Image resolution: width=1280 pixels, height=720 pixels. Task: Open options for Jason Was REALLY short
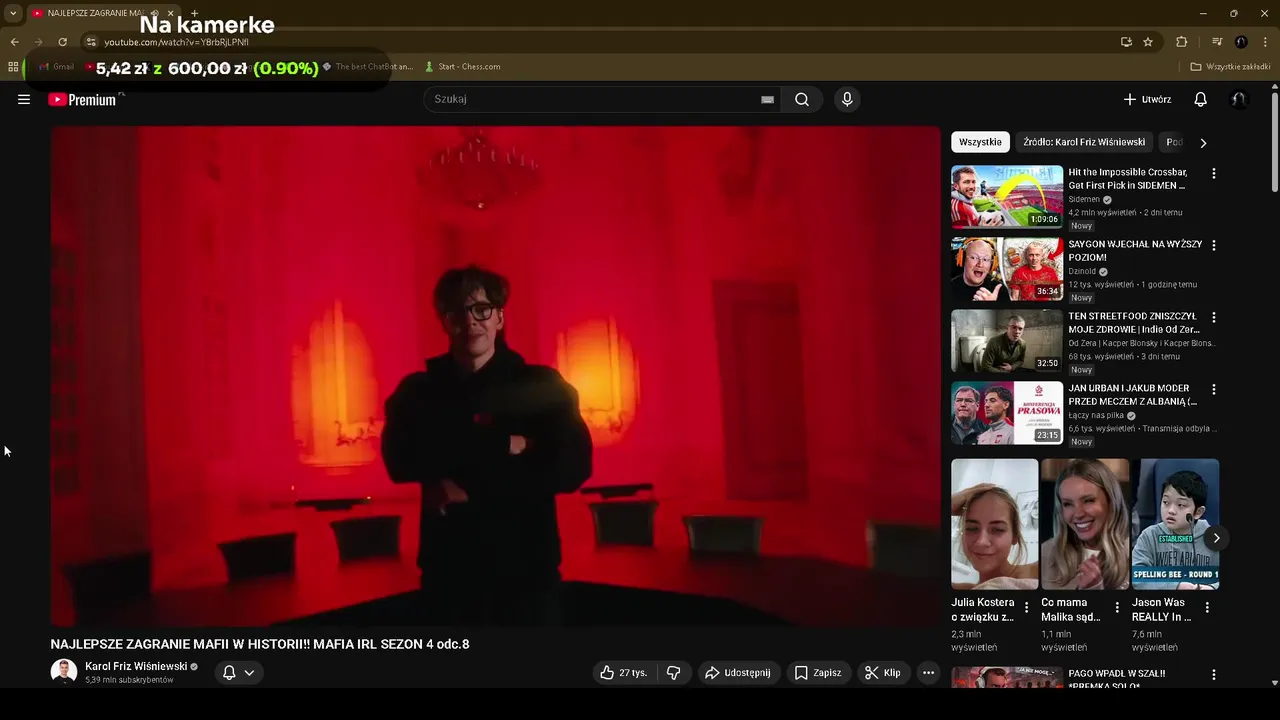pos(1207,607)
